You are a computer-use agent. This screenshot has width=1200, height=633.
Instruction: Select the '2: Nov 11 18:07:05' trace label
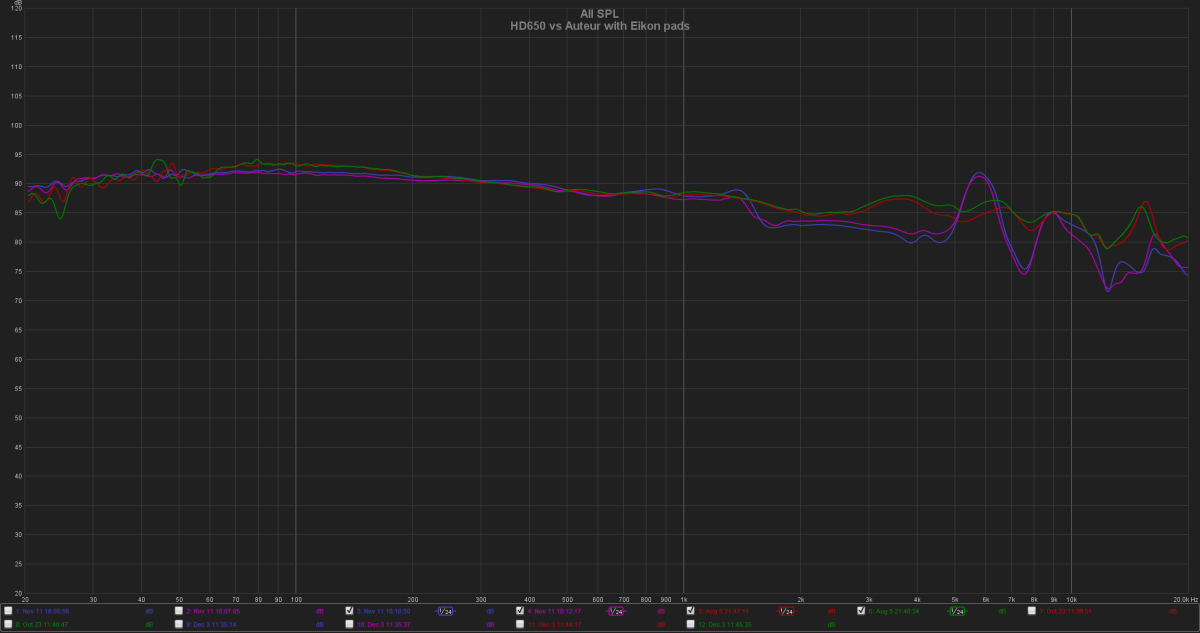click(x=213, y=611)
